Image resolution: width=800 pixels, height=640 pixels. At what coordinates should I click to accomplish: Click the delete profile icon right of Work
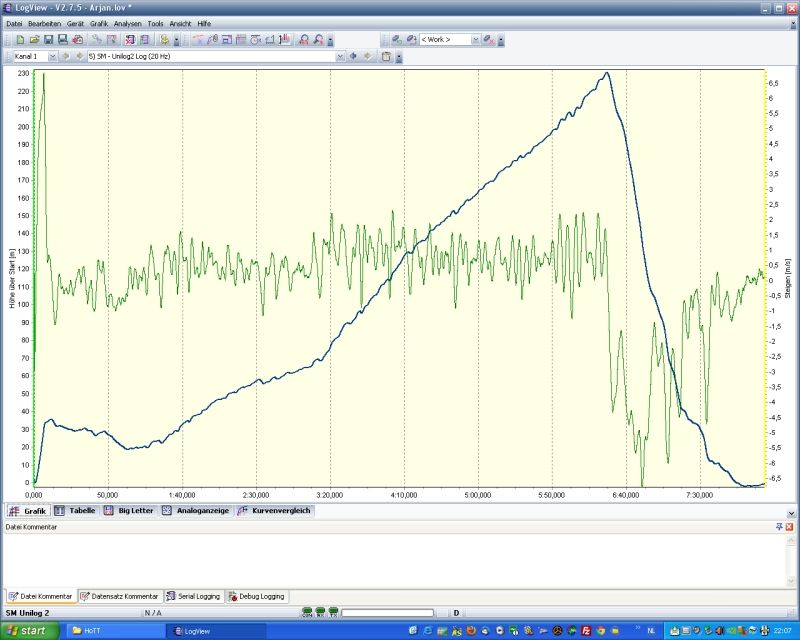pyautogui.click(x=488, y=40)
